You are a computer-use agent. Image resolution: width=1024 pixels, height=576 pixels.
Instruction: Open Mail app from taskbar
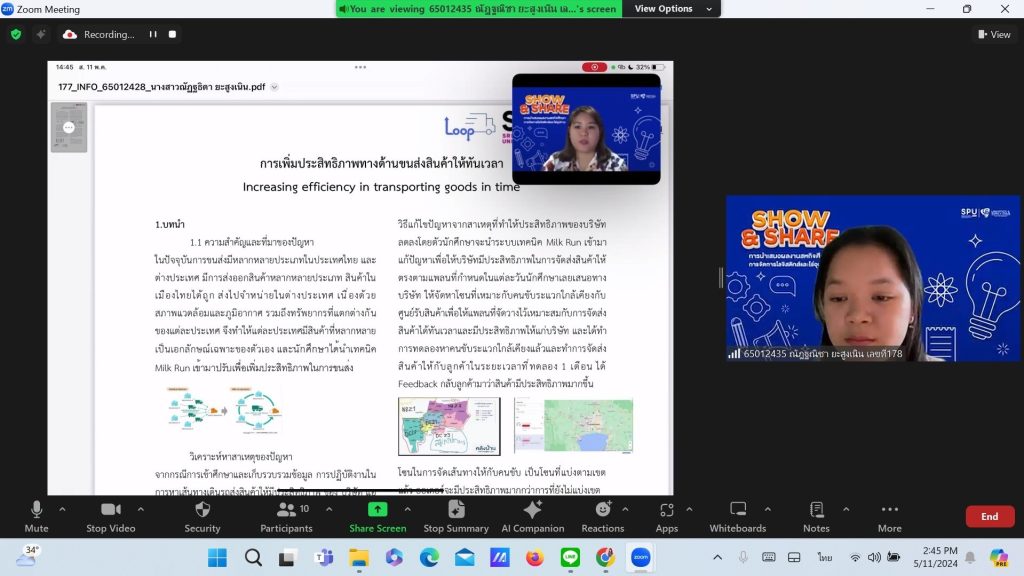464,558
